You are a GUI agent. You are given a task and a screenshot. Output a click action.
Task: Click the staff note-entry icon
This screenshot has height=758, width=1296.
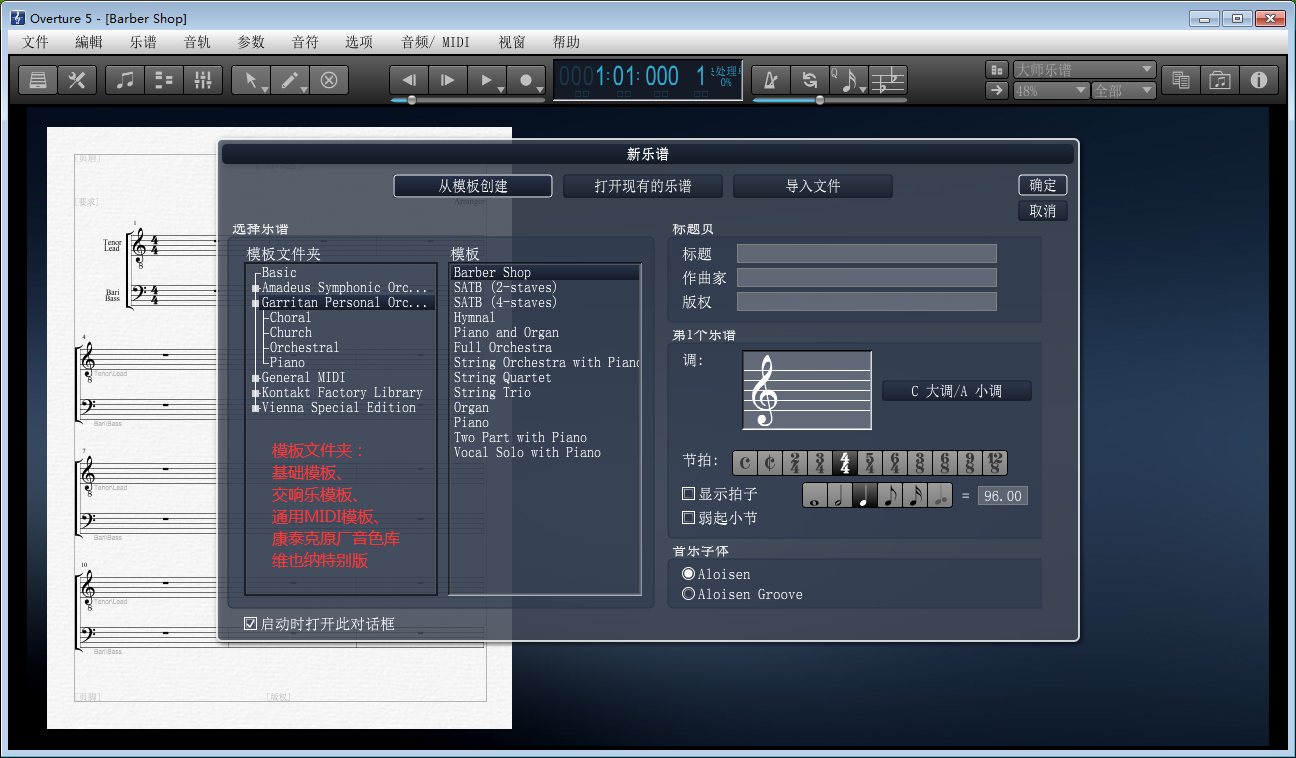[x=888, y=80]
